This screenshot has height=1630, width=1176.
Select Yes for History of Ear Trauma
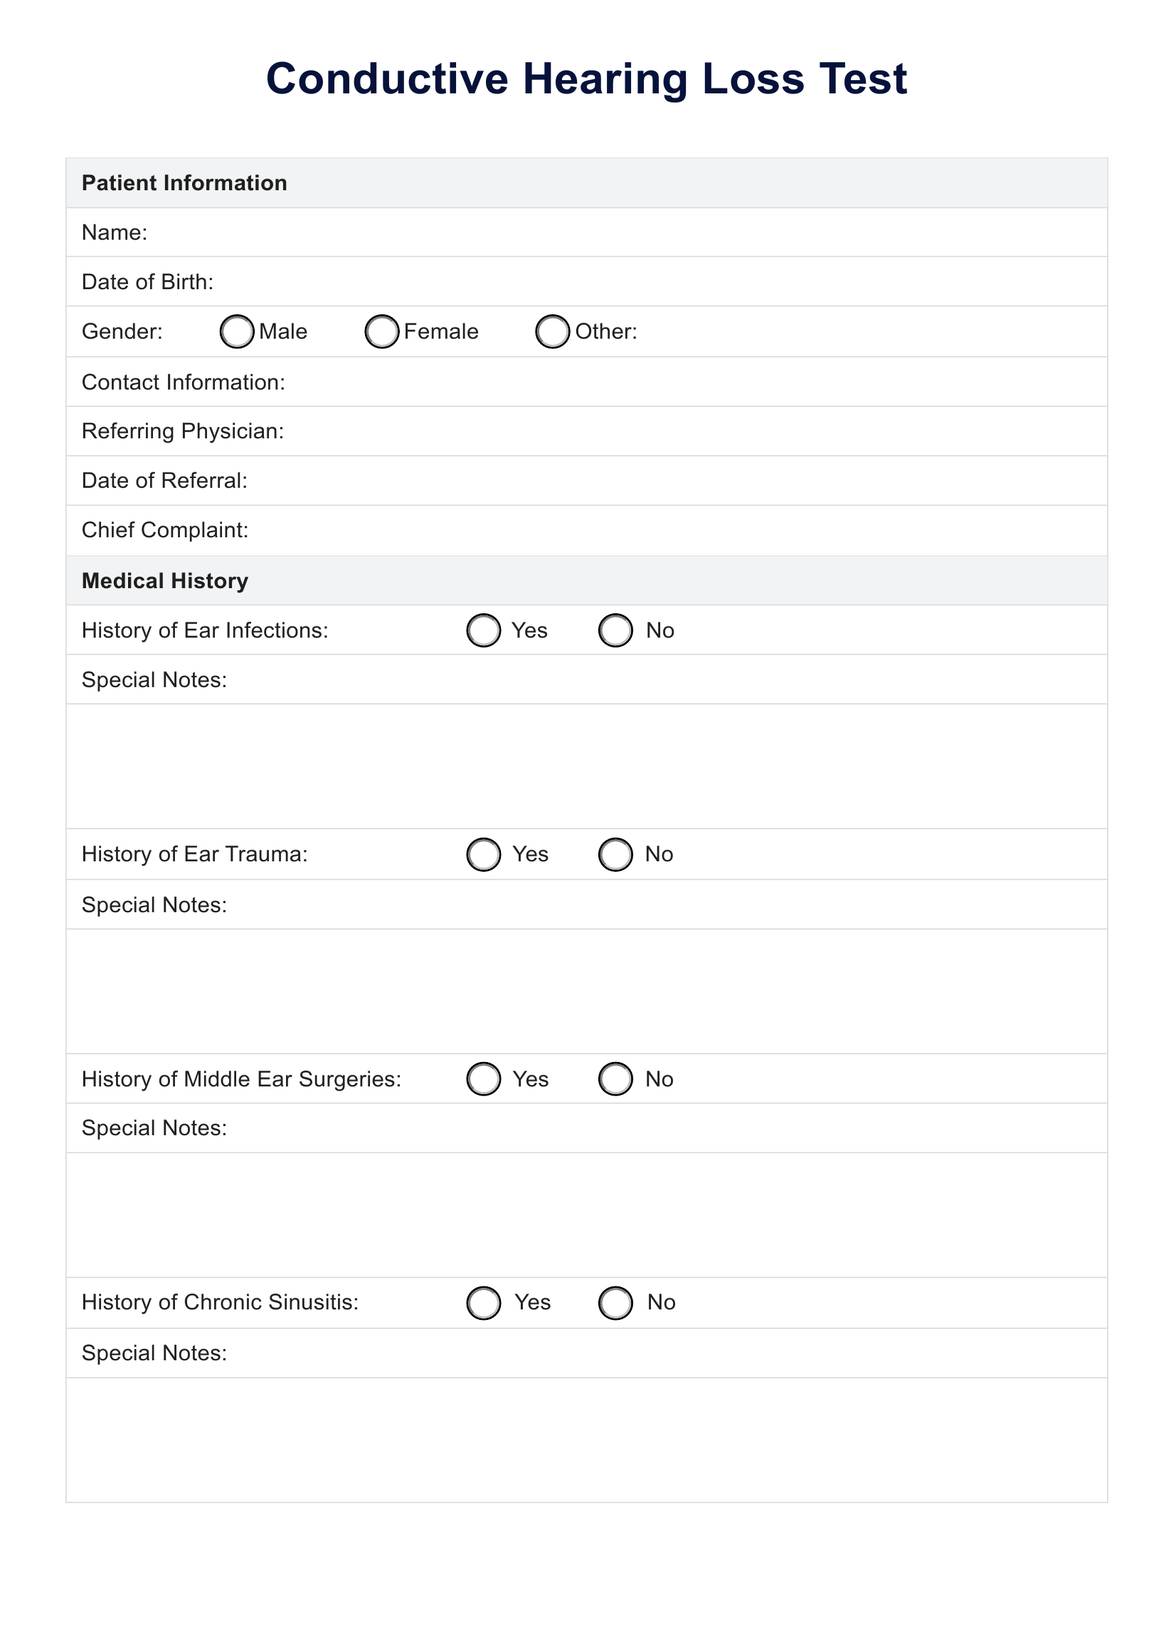coord(484,855)
